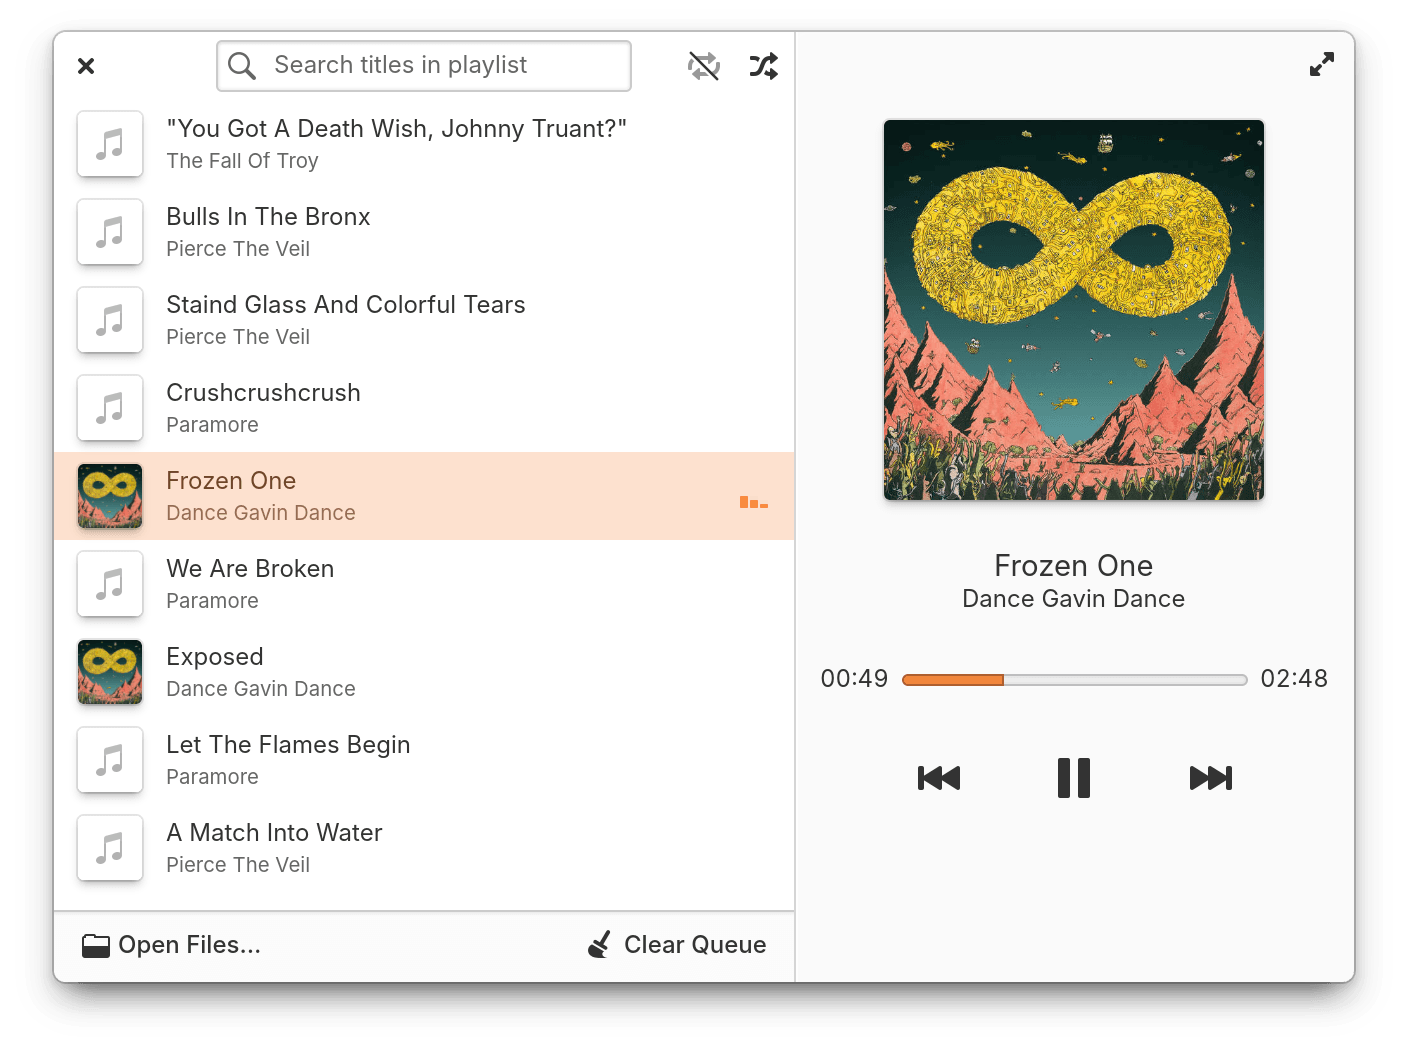The image size is (1408, 1062).
Task: Close the playlist panel with the X
Action: pos(86,65)
